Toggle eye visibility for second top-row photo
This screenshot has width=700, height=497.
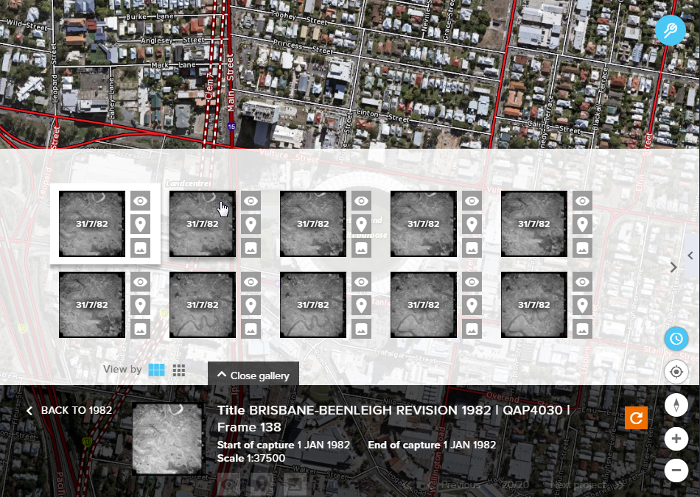[251, 201]
